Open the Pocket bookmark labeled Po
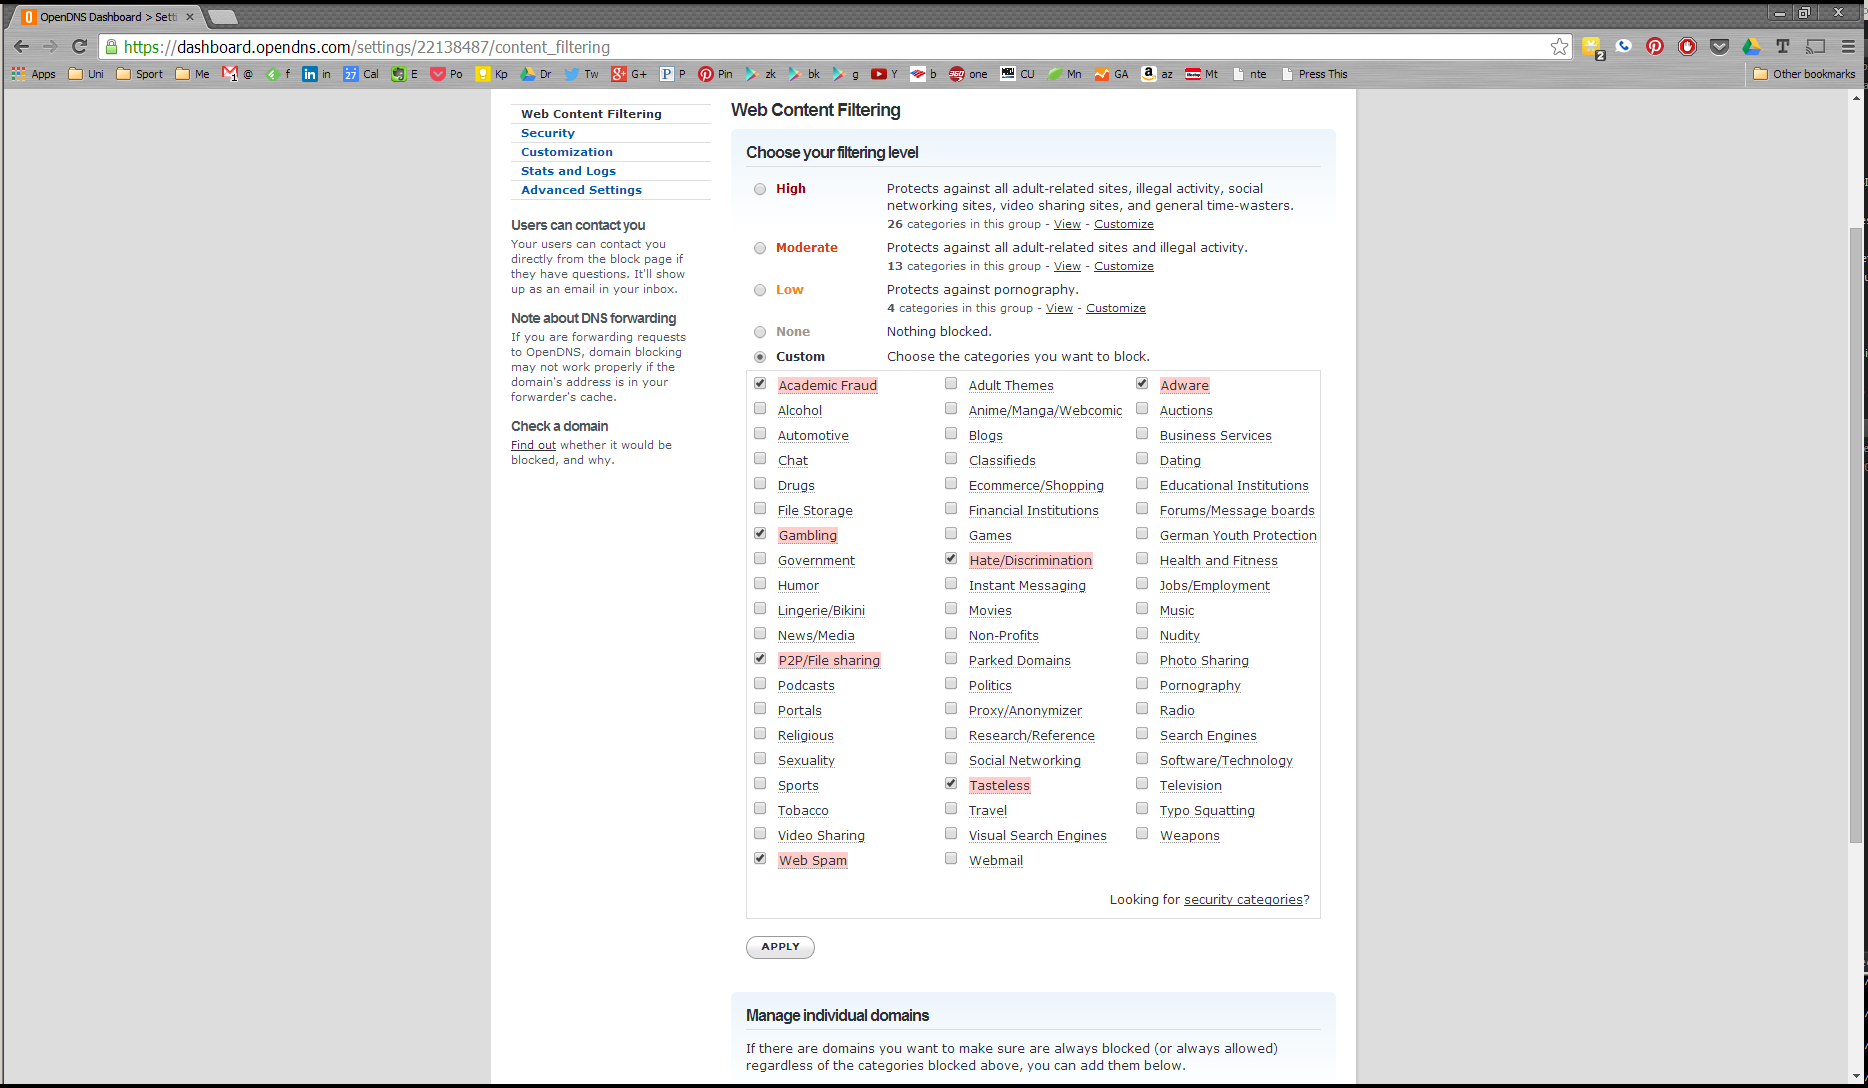The image size is (1868, 1088). pyautogui.click(x=446, y=74)
